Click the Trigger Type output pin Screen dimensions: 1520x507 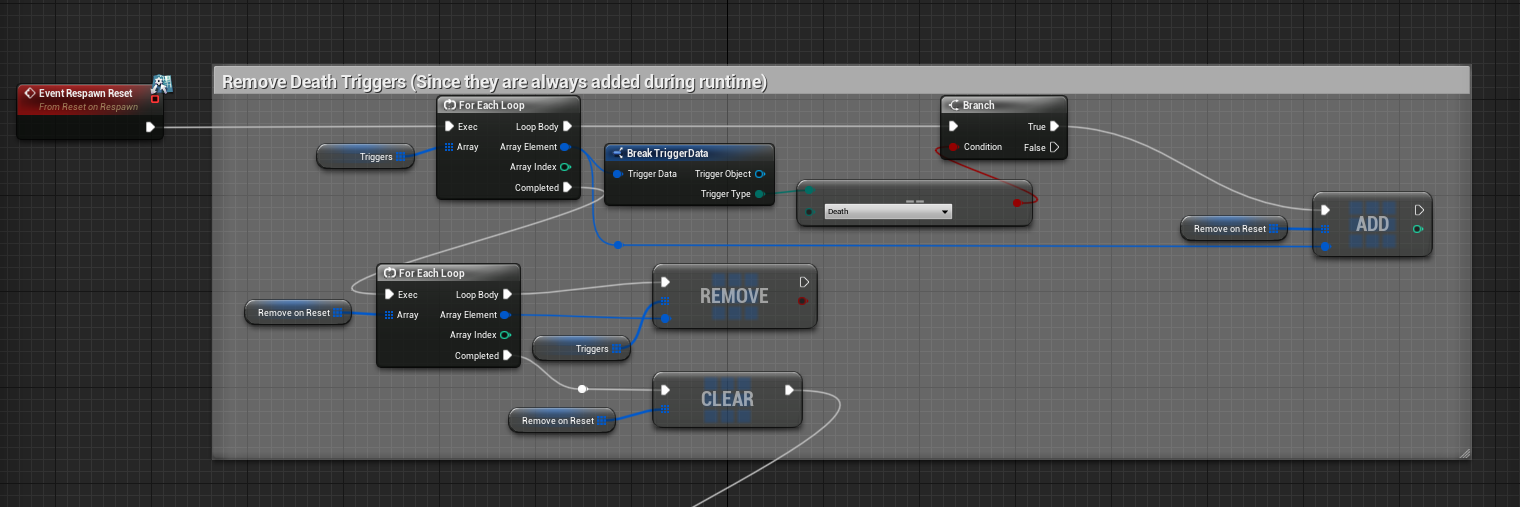[x=760, y=194]
